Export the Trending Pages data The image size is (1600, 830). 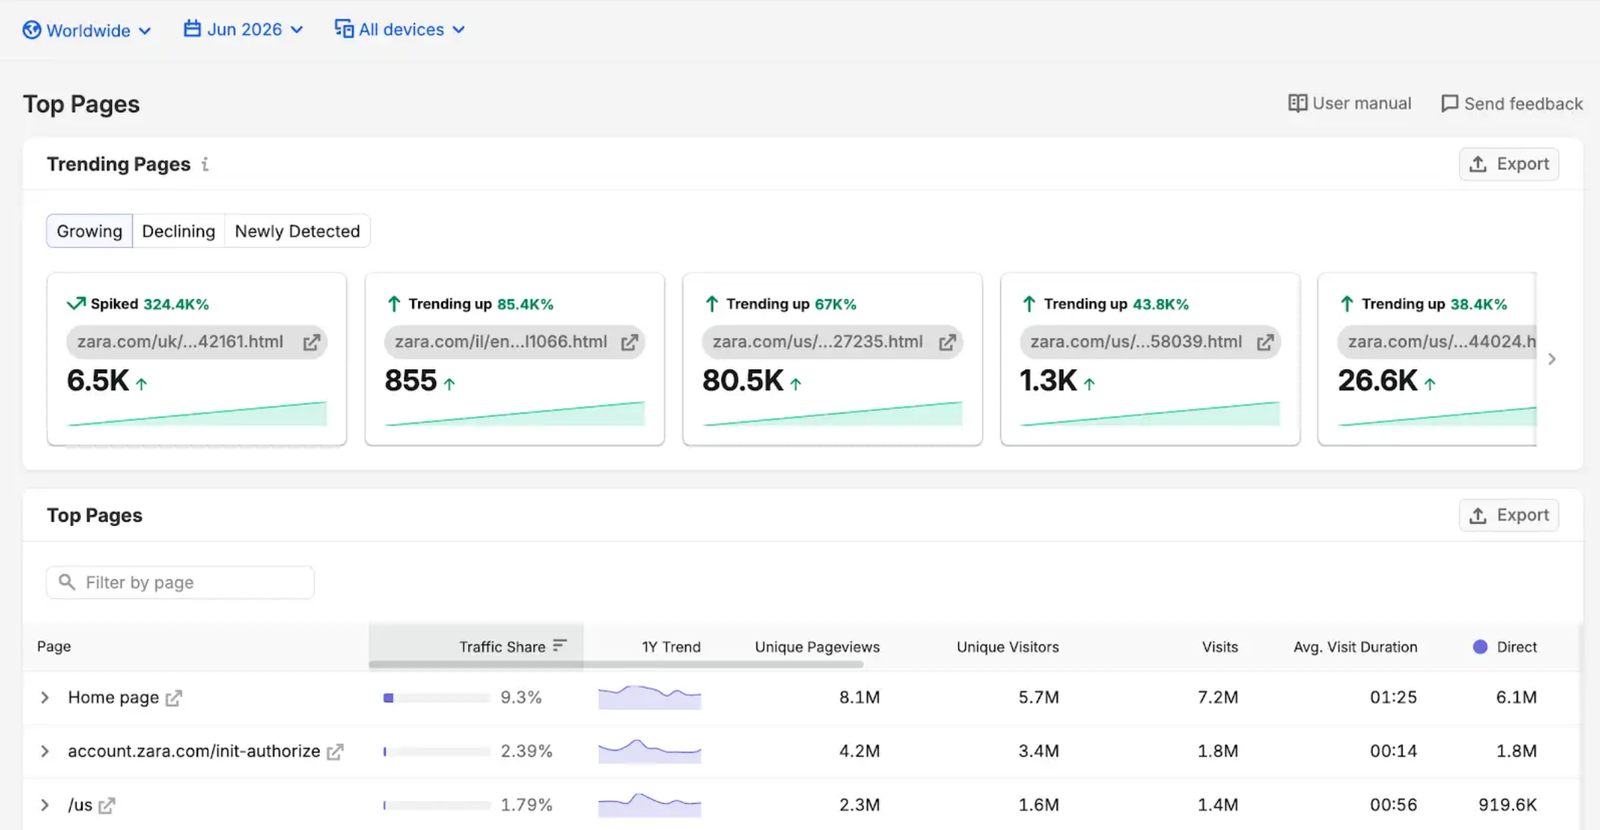[x=1508, y=164]
